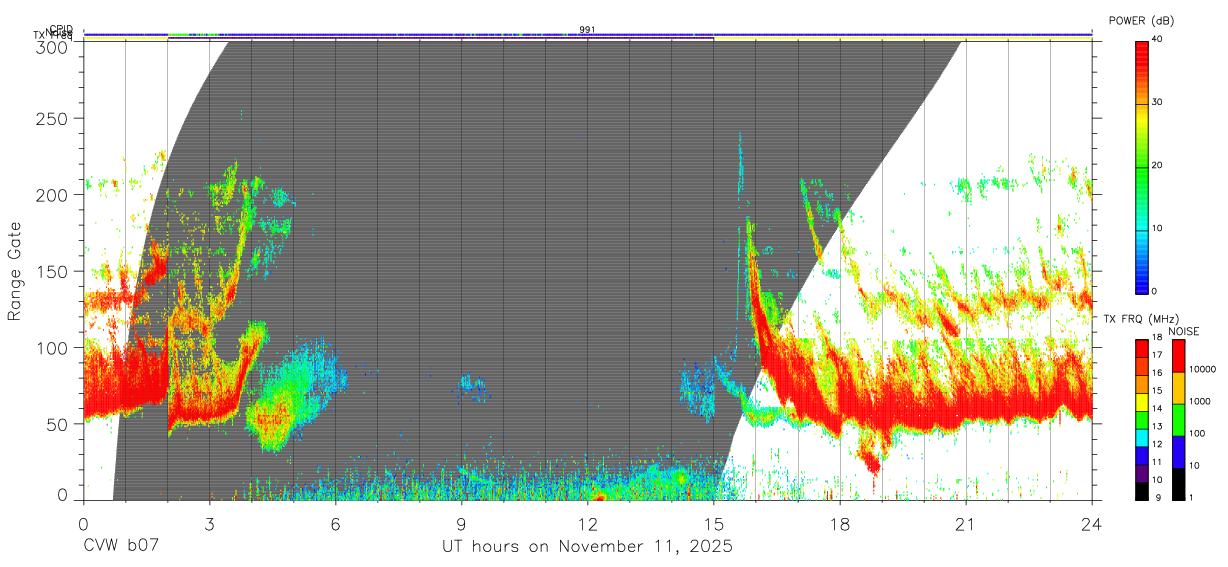1228x567 pixels.
Task: Click the '12' hour label on time axis
Action: coord(588,523)
